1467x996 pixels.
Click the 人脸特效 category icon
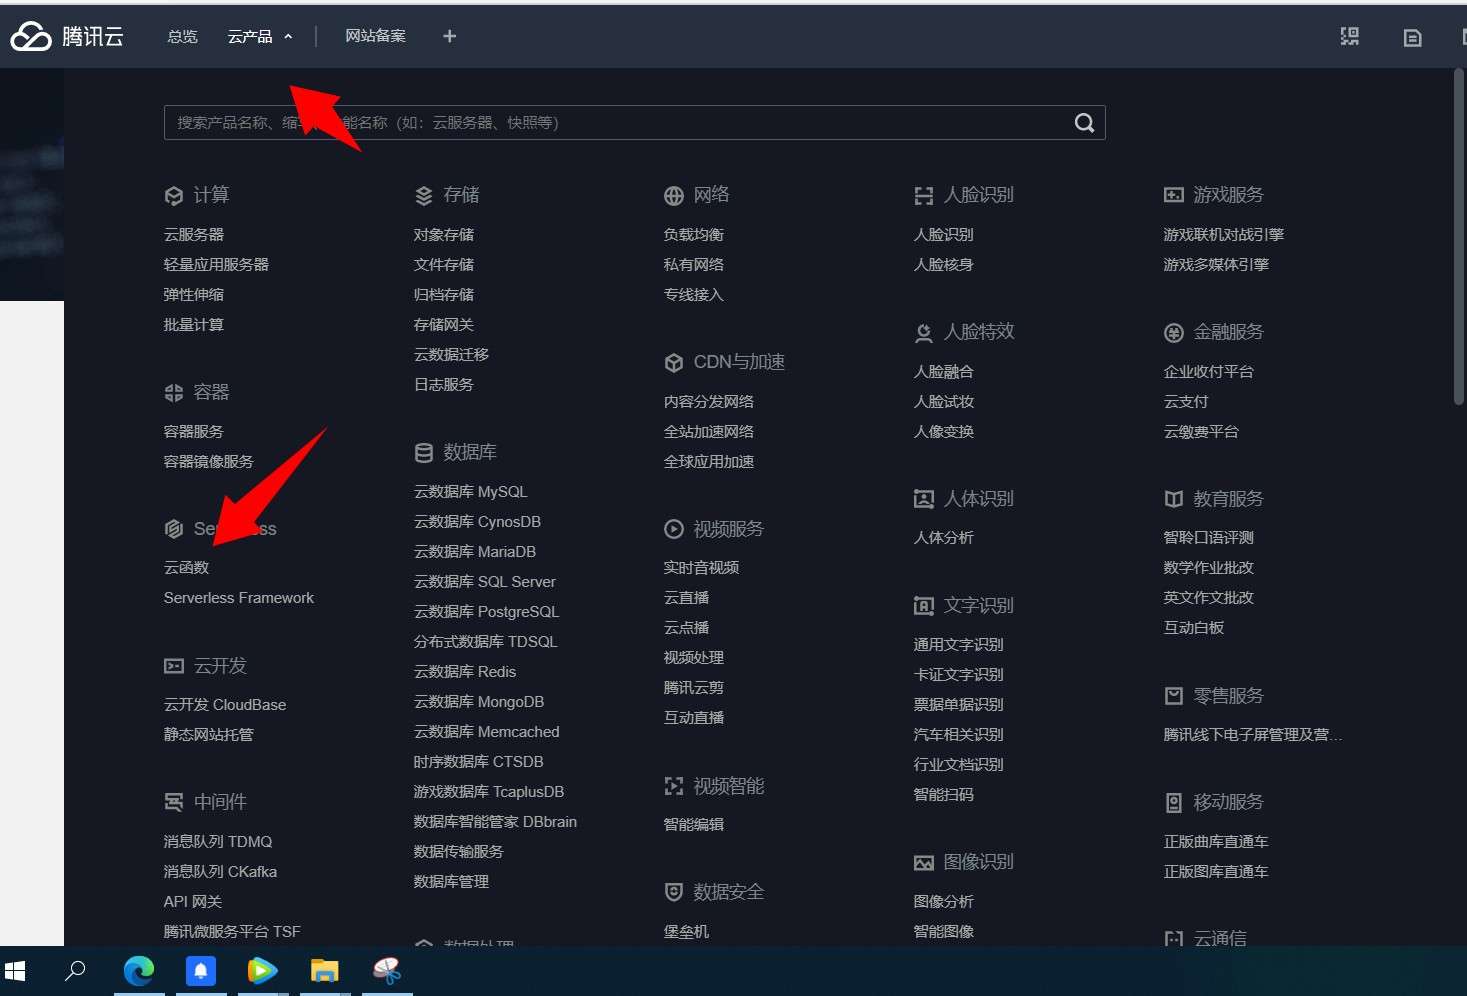[924, 333]
